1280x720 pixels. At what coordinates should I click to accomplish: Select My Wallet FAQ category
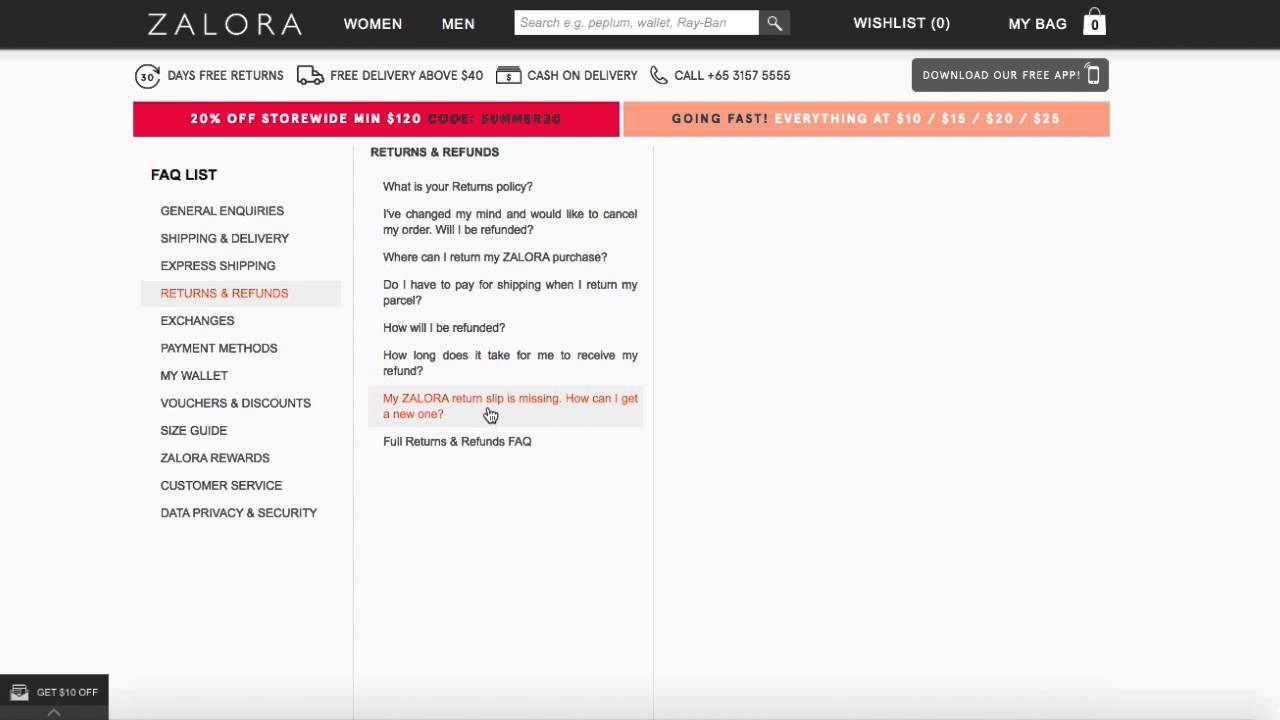click(194, 376)
